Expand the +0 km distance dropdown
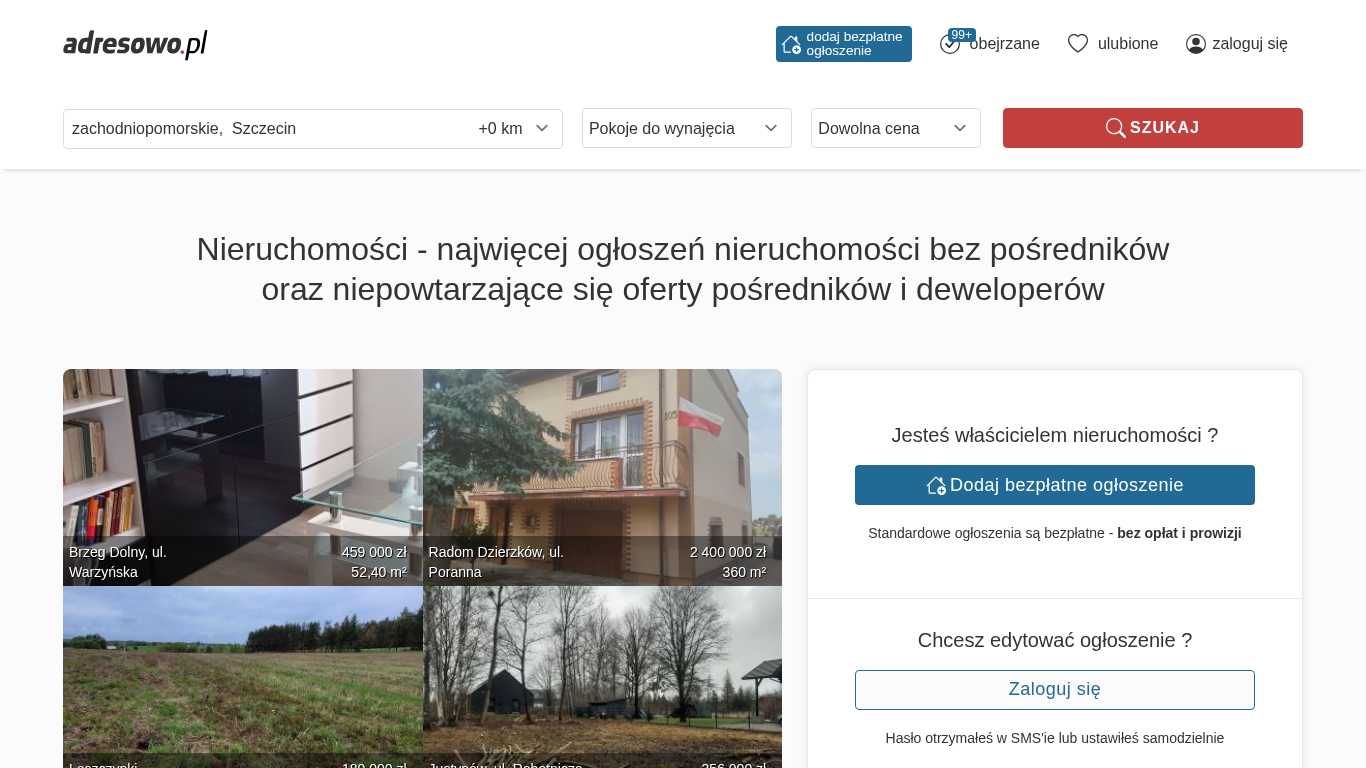Viewport: 1366px width, 768px height. coord(514,128)
